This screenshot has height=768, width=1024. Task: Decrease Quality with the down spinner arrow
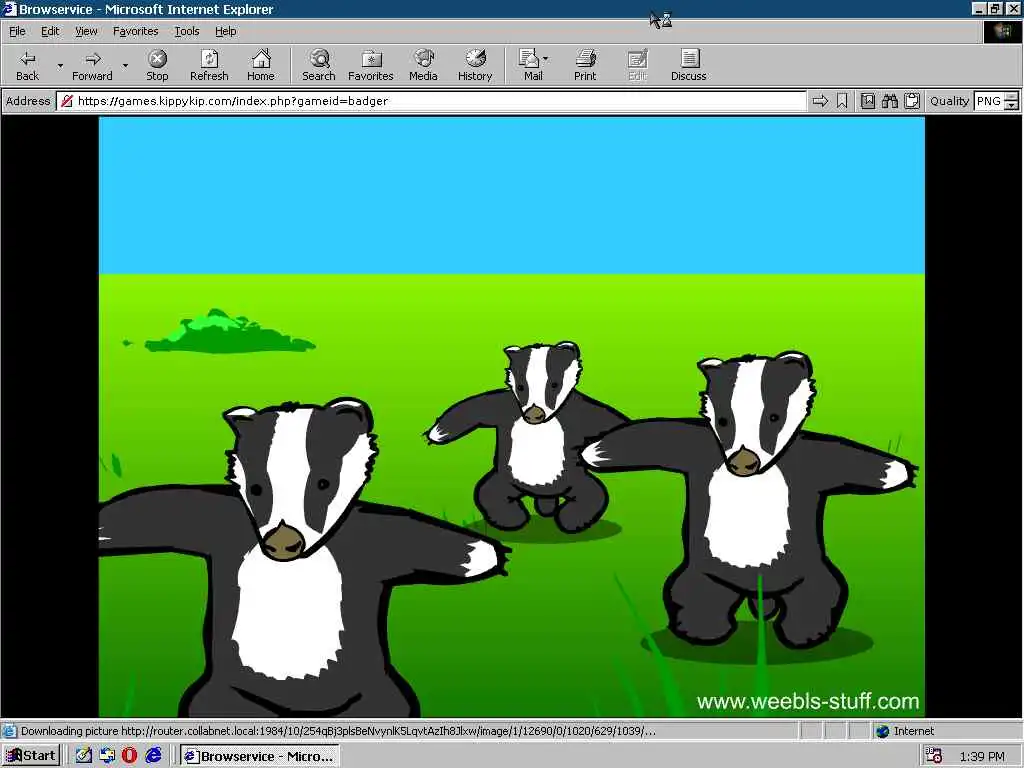point(1011,105)
